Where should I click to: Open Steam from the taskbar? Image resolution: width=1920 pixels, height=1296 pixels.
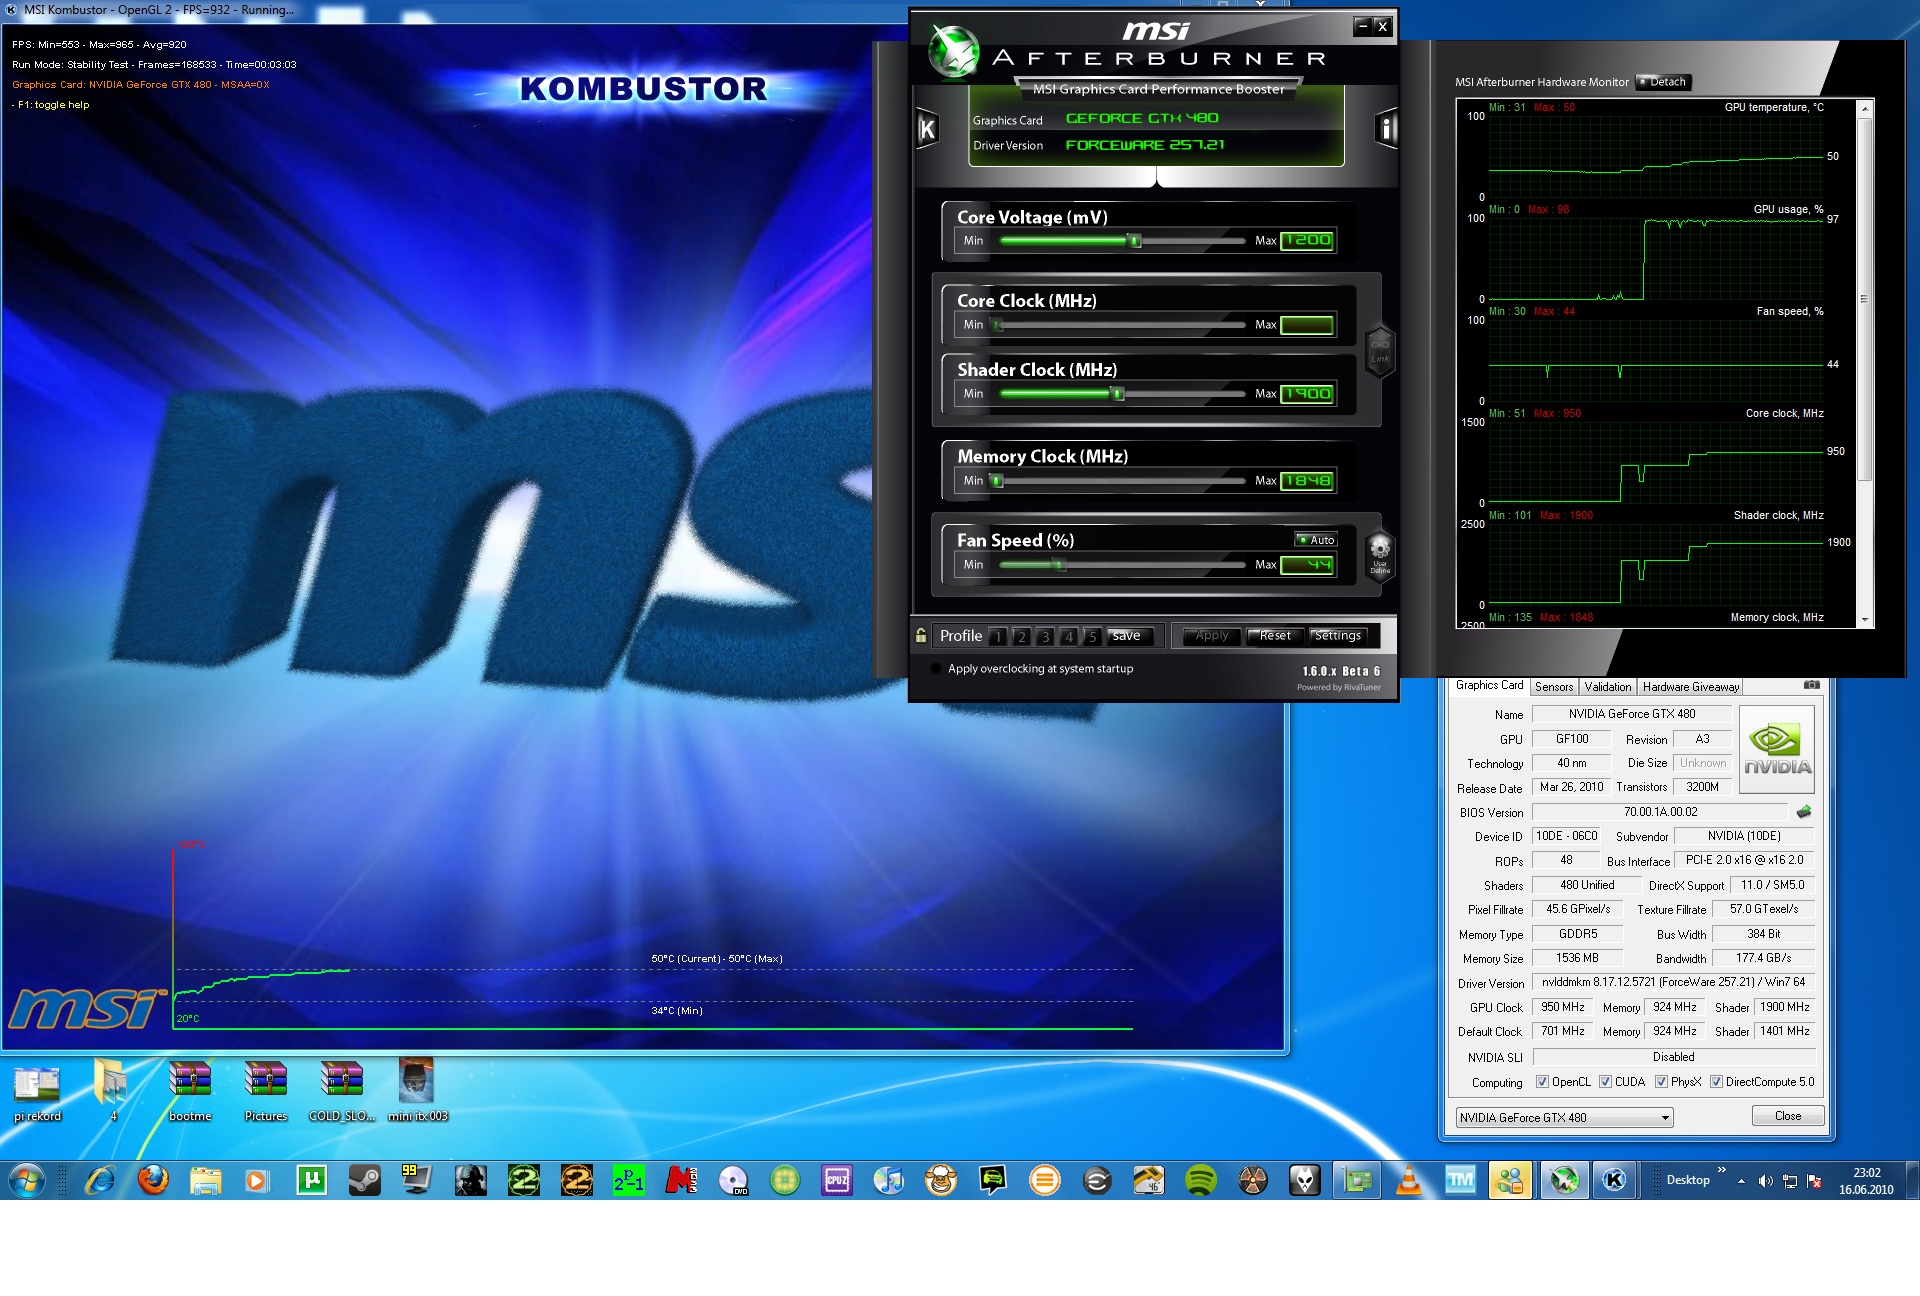(364, 1181)
